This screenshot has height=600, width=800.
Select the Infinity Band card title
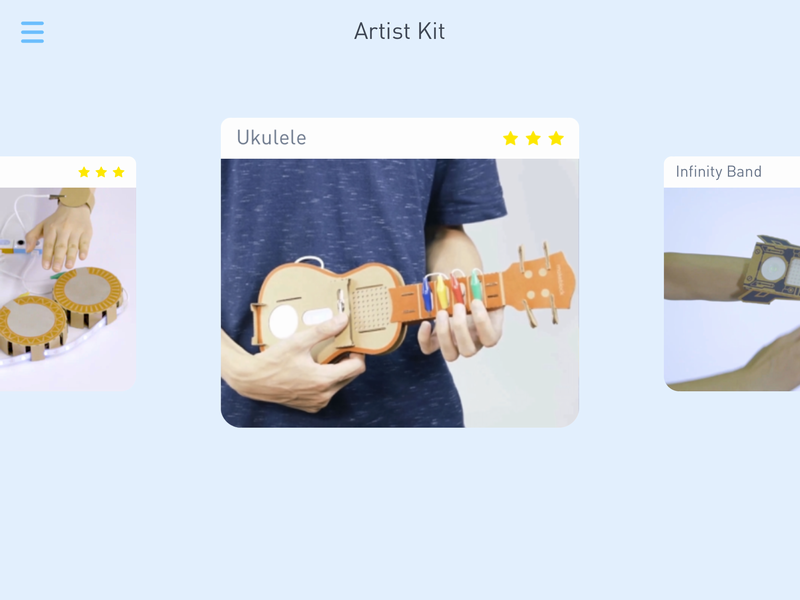pyautogui.click(x=718, y=172)
